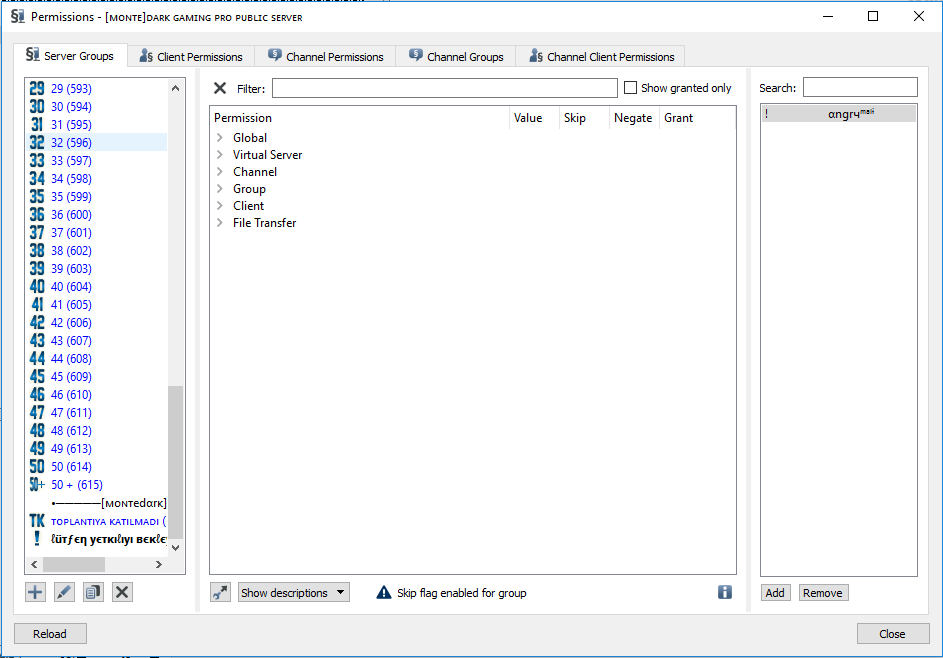Click horizontal scrollbar left arrow in group list
Viewport: 943px width, 658px height.
coord(34,564)
